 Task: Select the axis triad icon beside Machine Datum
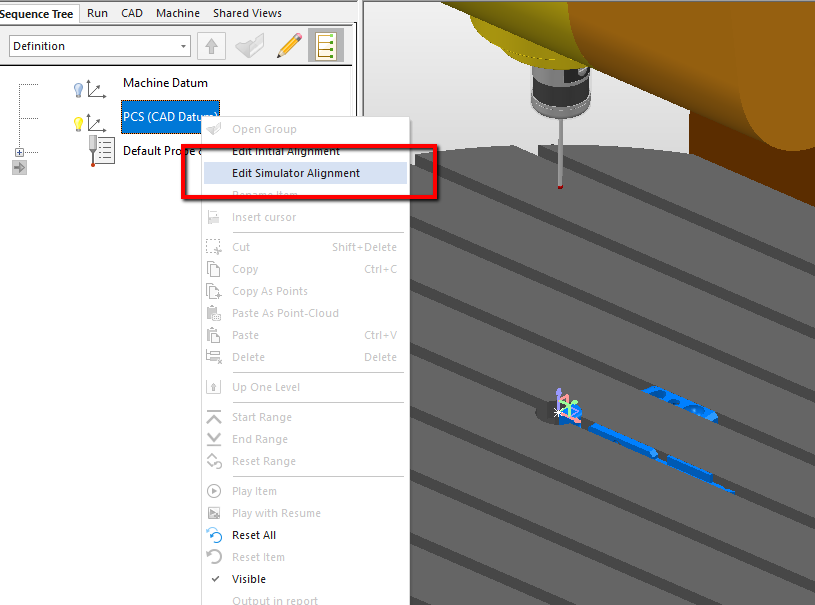coord(98,89)
